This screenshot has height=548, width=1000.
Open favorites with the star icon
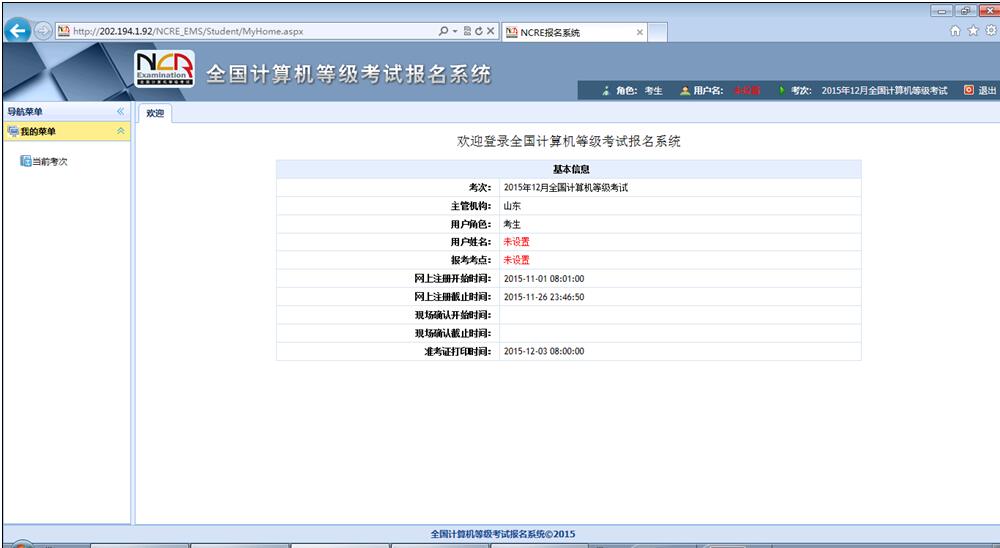coord(973,31)
